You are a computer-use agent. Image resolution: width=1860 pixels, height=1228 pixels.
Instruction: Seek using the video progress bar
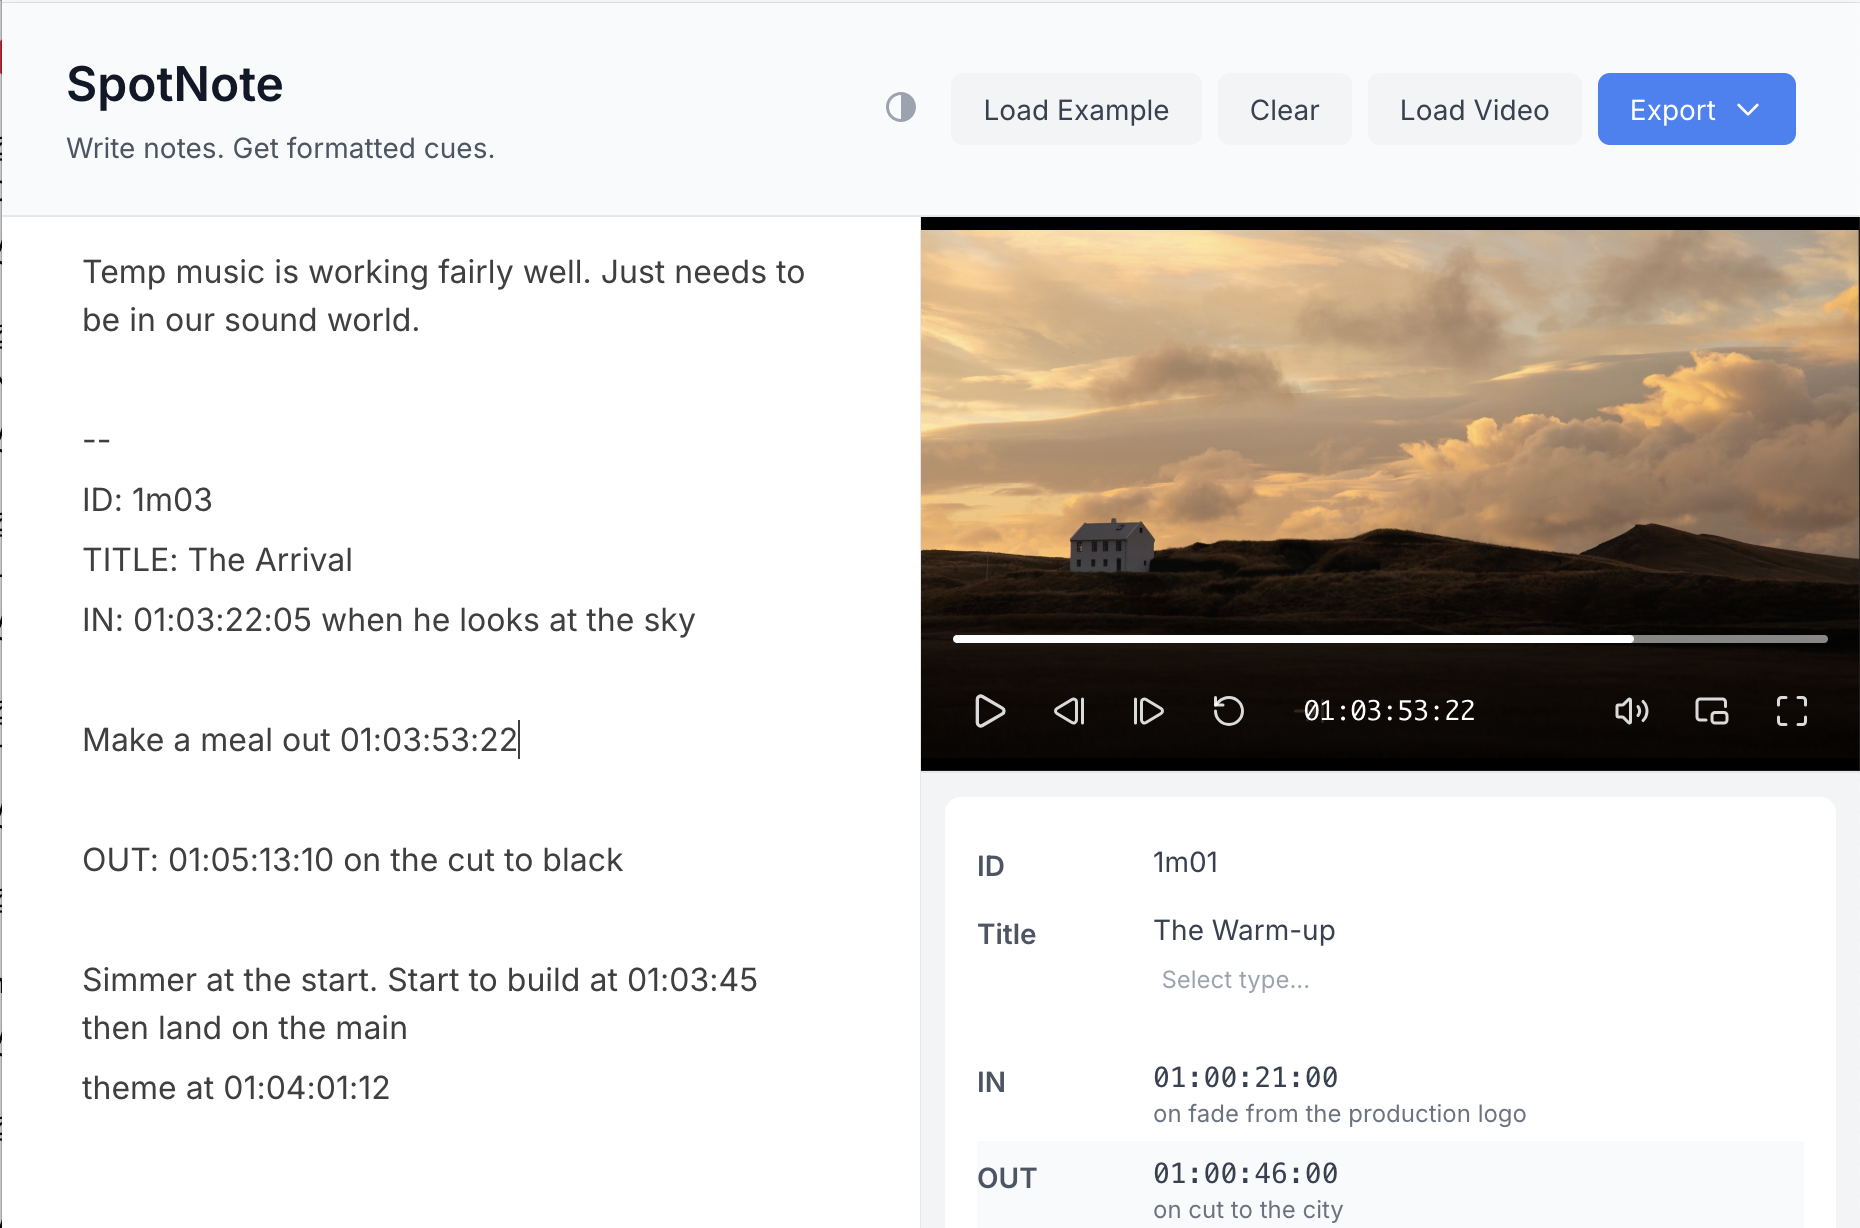1390,637
